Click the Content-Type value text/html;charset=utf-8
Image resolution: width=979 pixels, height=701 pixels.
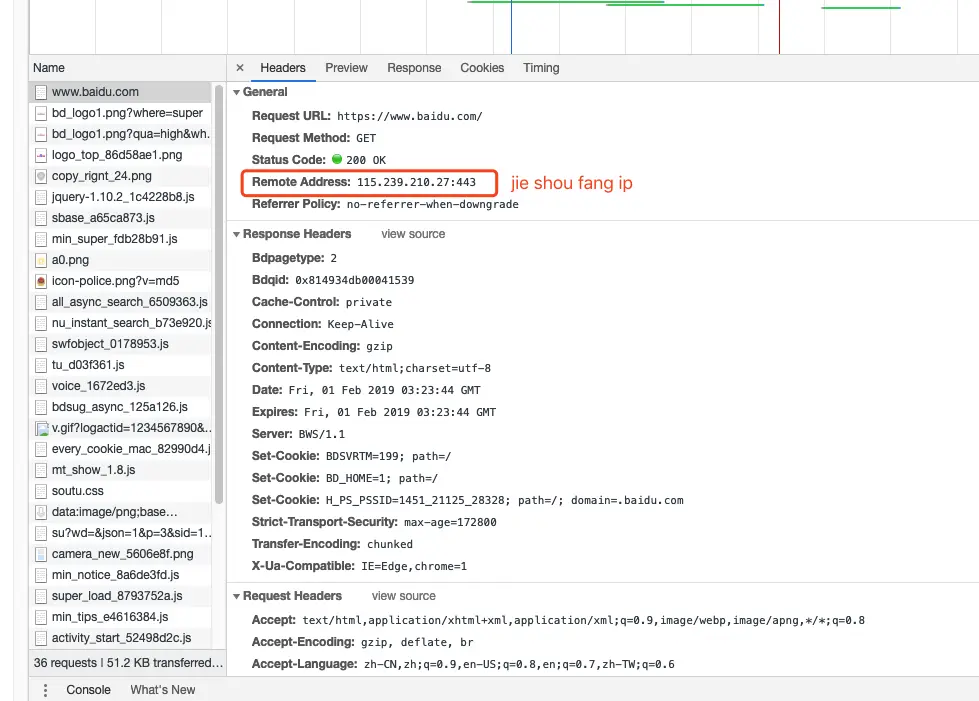(x=415, y=368)
